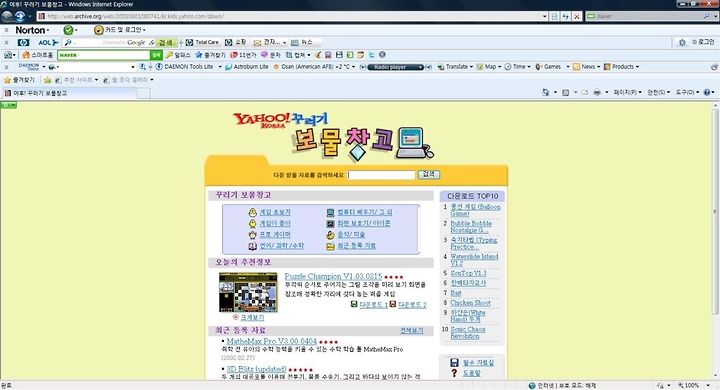Click the browser address bar

pyautogui.click(x=292, y=16)
